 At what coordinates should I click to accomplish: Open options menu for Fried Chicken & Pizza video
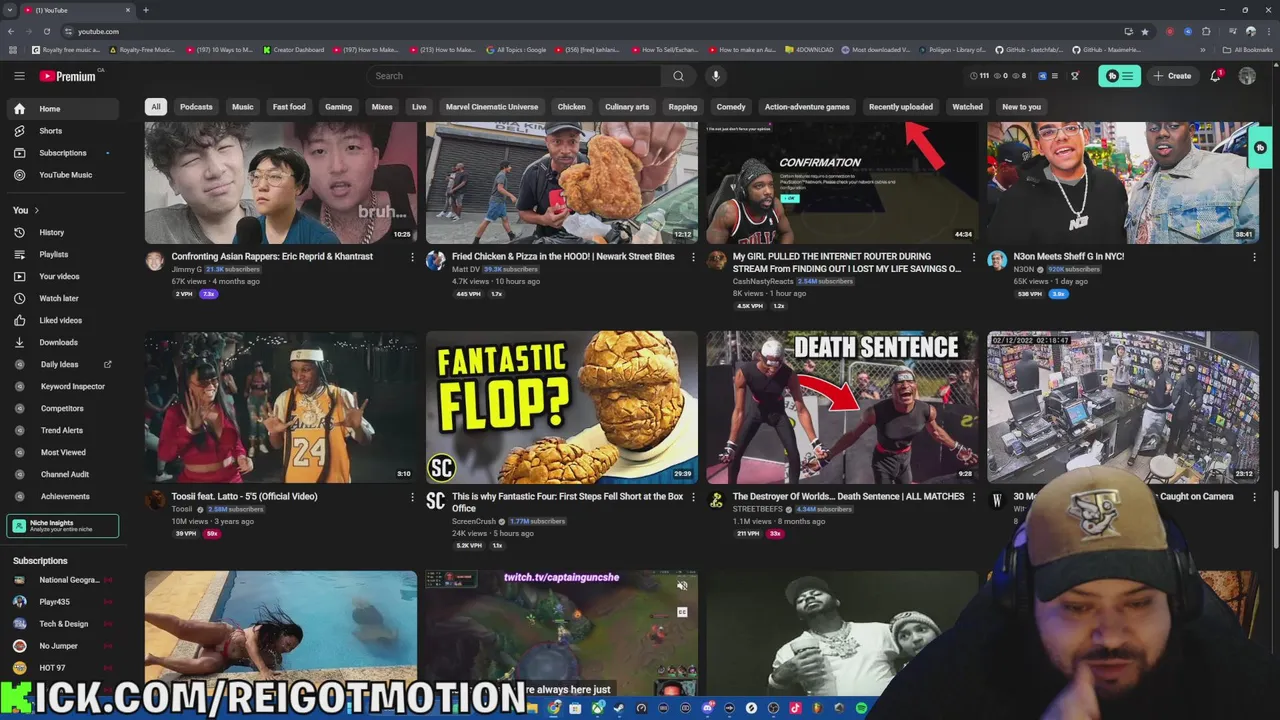point(693,257)
